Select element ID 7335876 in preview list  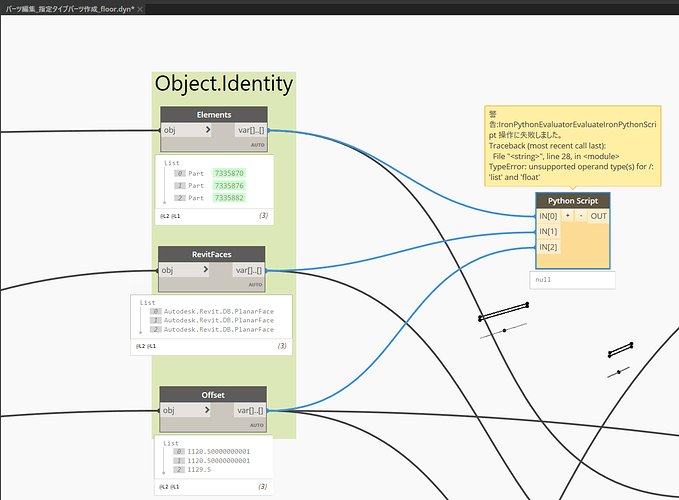pyautogui.click(x=228, y=186)
